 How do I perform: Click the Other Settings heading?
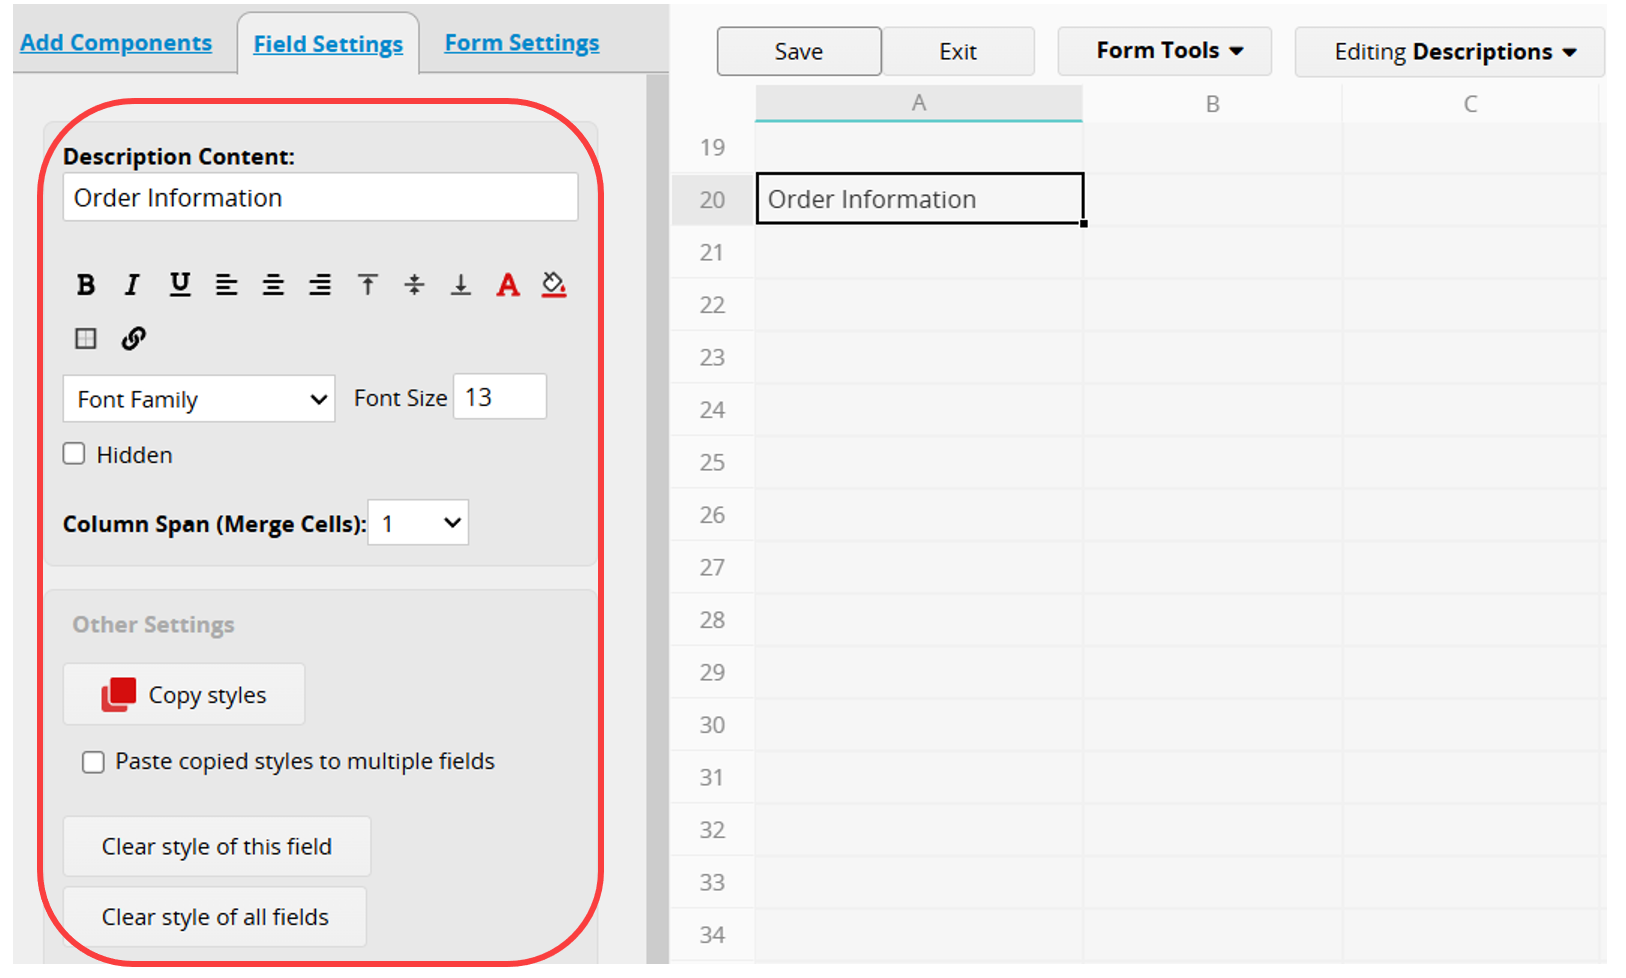coord(153,625)
